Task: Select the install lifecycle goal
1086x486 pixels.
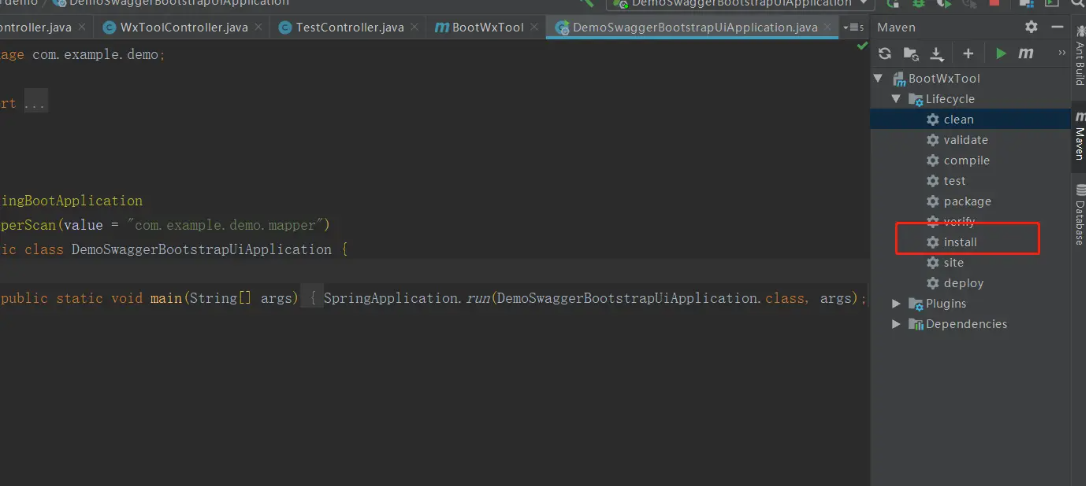Action: [960, 242]
